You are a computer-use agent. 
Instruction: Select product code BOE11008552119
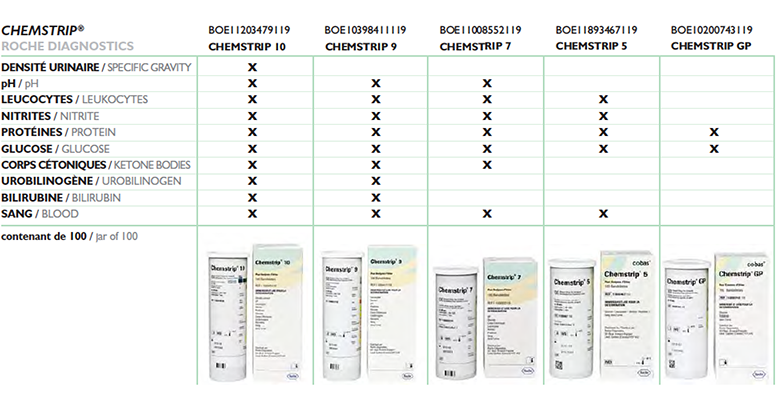tap(480, 30)
